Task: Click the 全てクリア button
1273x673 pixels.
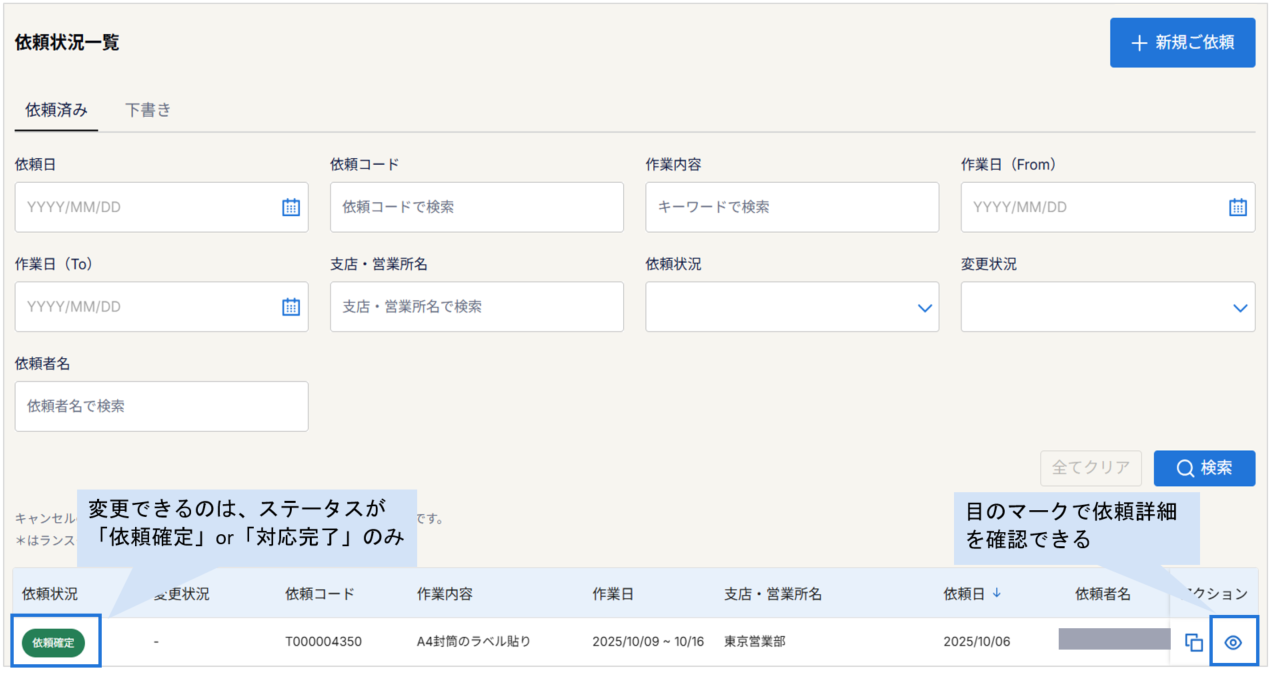Action: (1091, 467)
